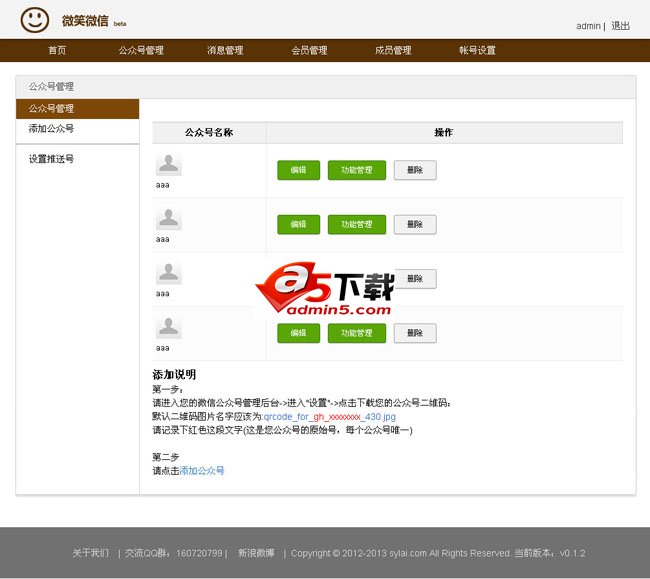Open the 成员管理 menu item
The width and height of the screenshot is (650, 579).
pyautogui.click(x=393, y=51)
